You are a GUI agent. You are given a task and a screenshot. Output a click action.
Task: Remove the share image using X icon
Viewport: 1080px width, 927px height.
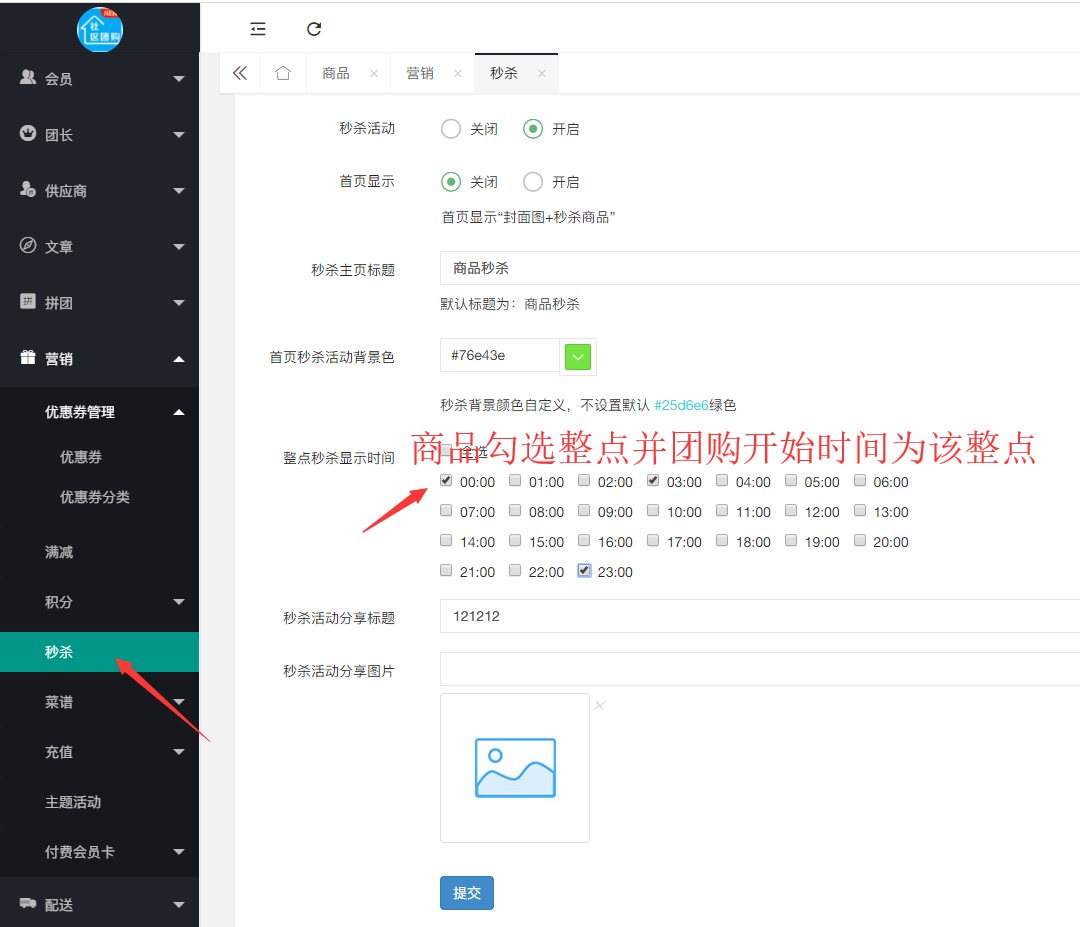coord(600,705)
